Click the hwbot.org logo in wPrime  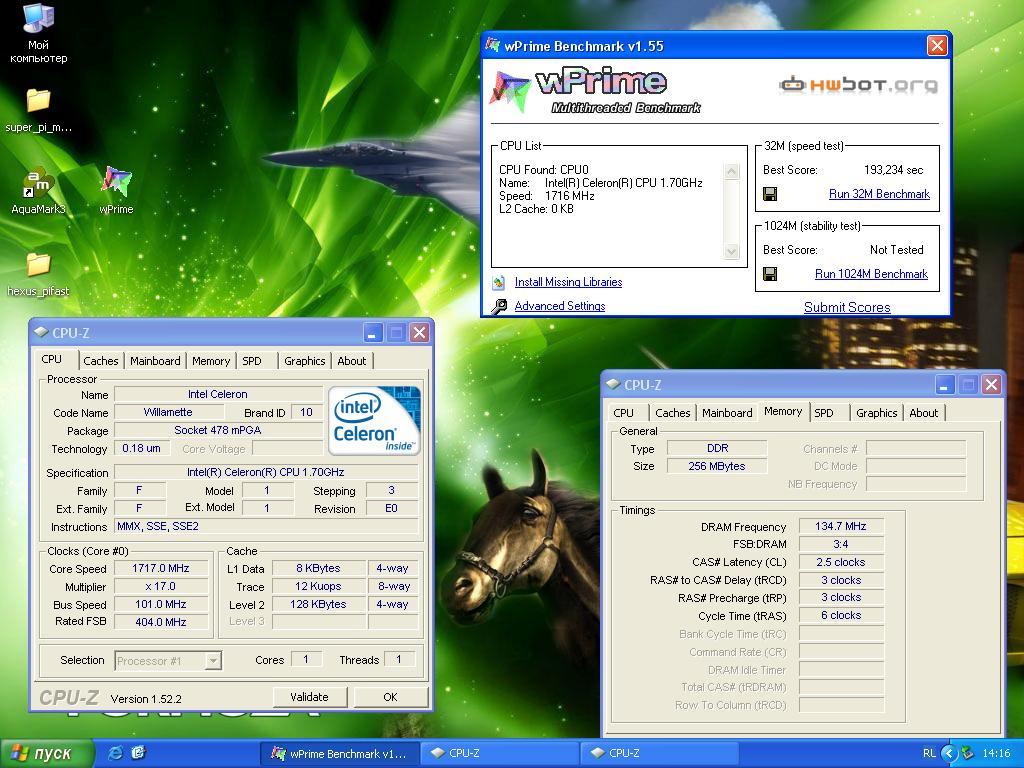(x=859, y=85)
